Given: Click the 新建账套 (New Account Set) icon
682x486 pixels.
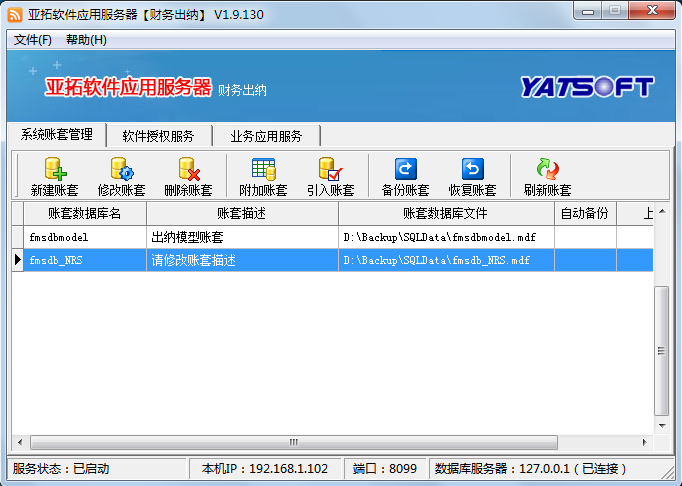Looking at the screenshot, I should [x=54, y=170].
